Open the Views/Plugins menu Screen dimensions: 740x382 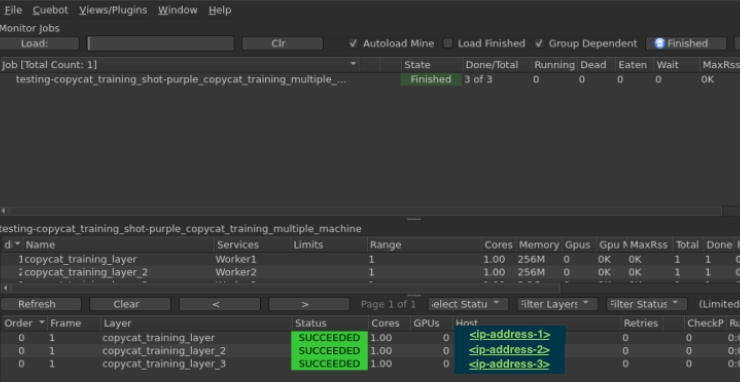pyautogui.click(x=113, y=10)
